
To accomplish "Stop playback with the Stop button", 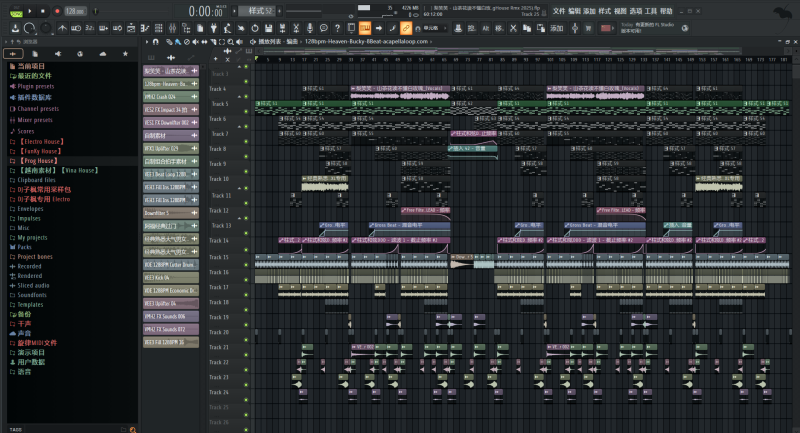I will [43, 11].
